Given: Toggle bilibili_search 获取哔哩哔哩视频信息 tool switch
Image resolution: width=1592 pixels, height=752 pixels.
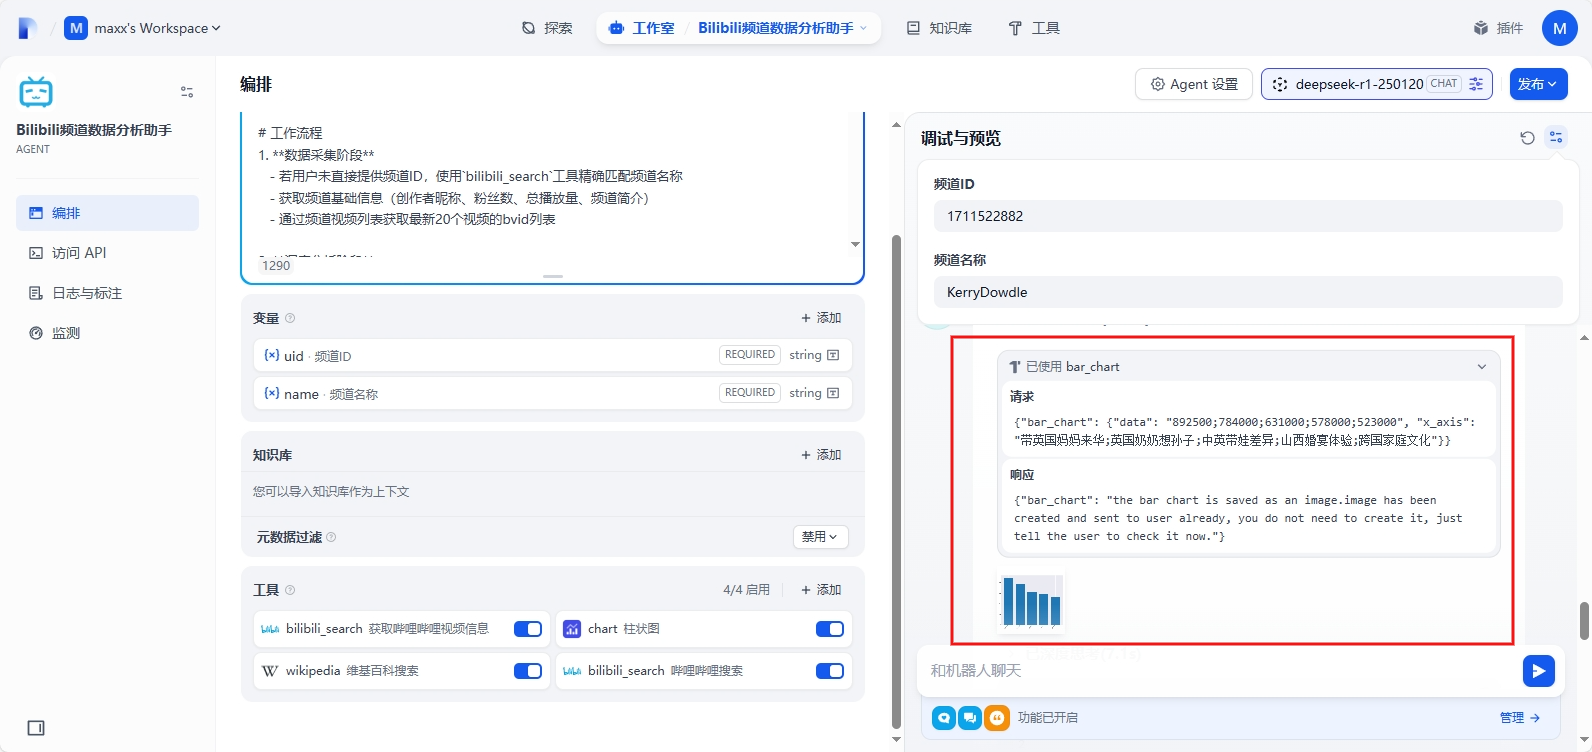Looking at the screenshot, I should (528, 629).
